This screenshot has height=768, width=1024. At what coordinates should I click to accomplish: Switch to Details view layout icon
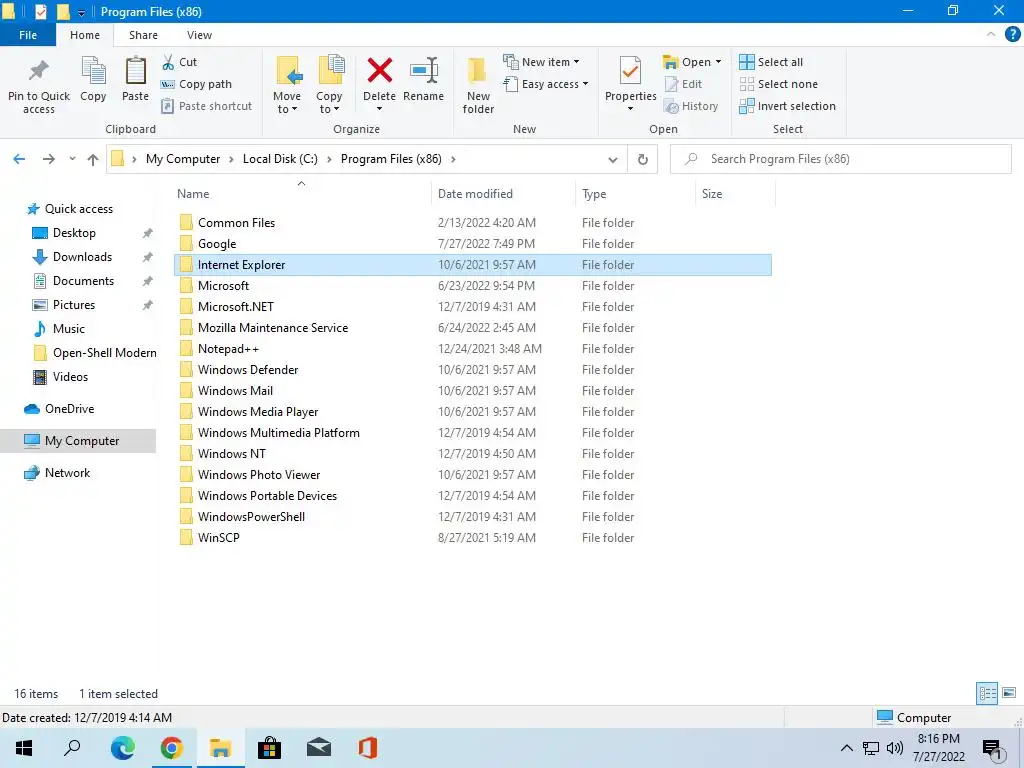click(987, 693)
